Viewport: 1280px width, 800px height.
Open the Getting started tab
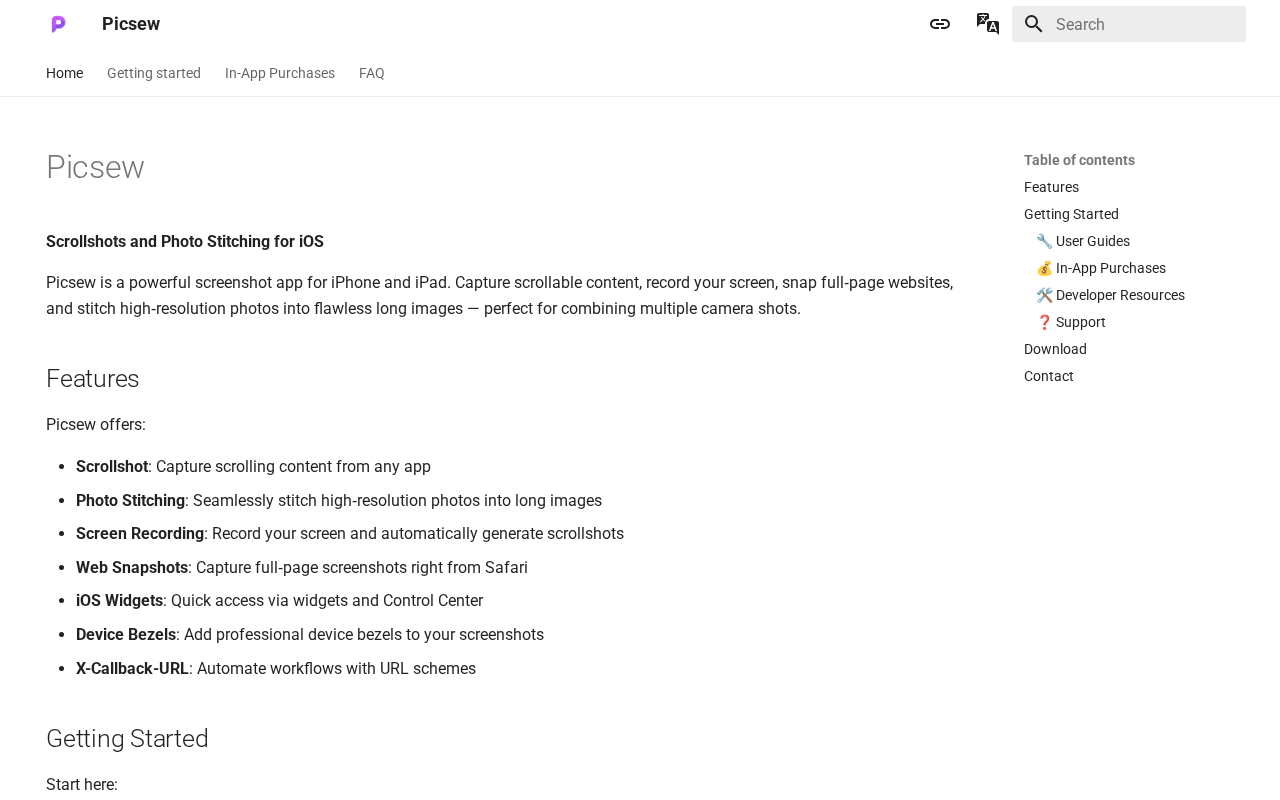(x=154, y=73)
